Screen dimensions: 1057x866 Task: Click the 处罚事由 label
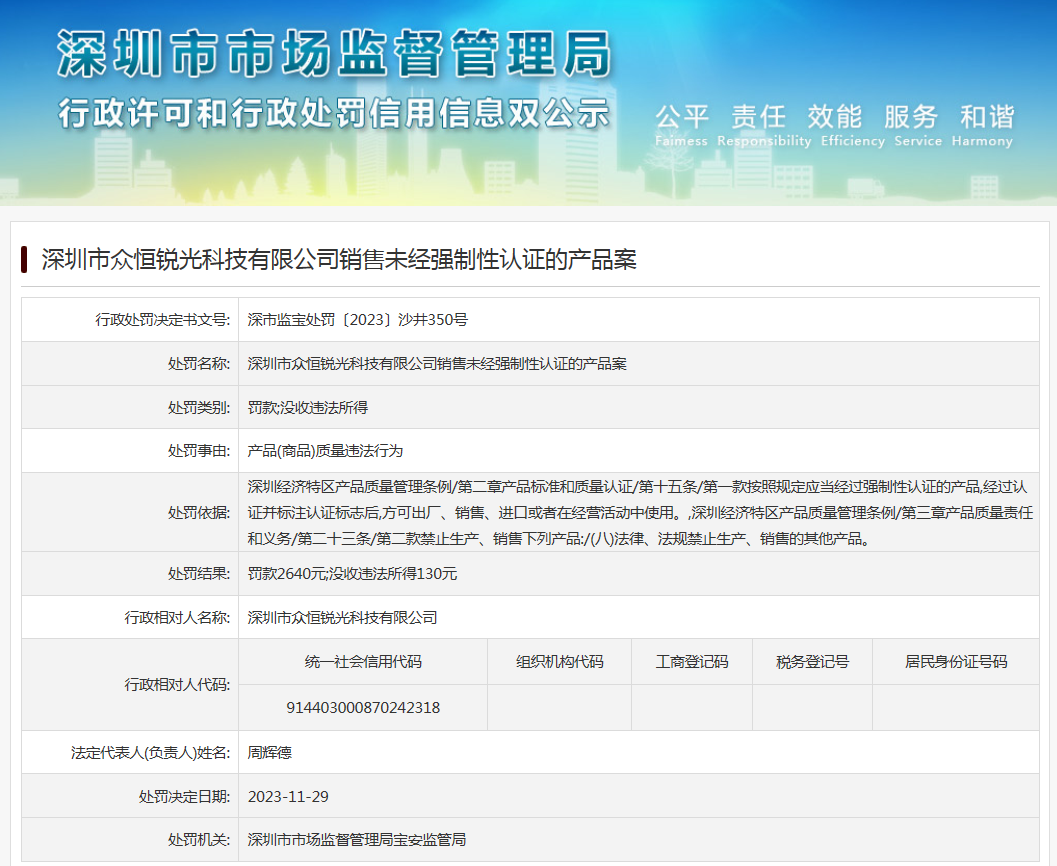pos(199,451)
